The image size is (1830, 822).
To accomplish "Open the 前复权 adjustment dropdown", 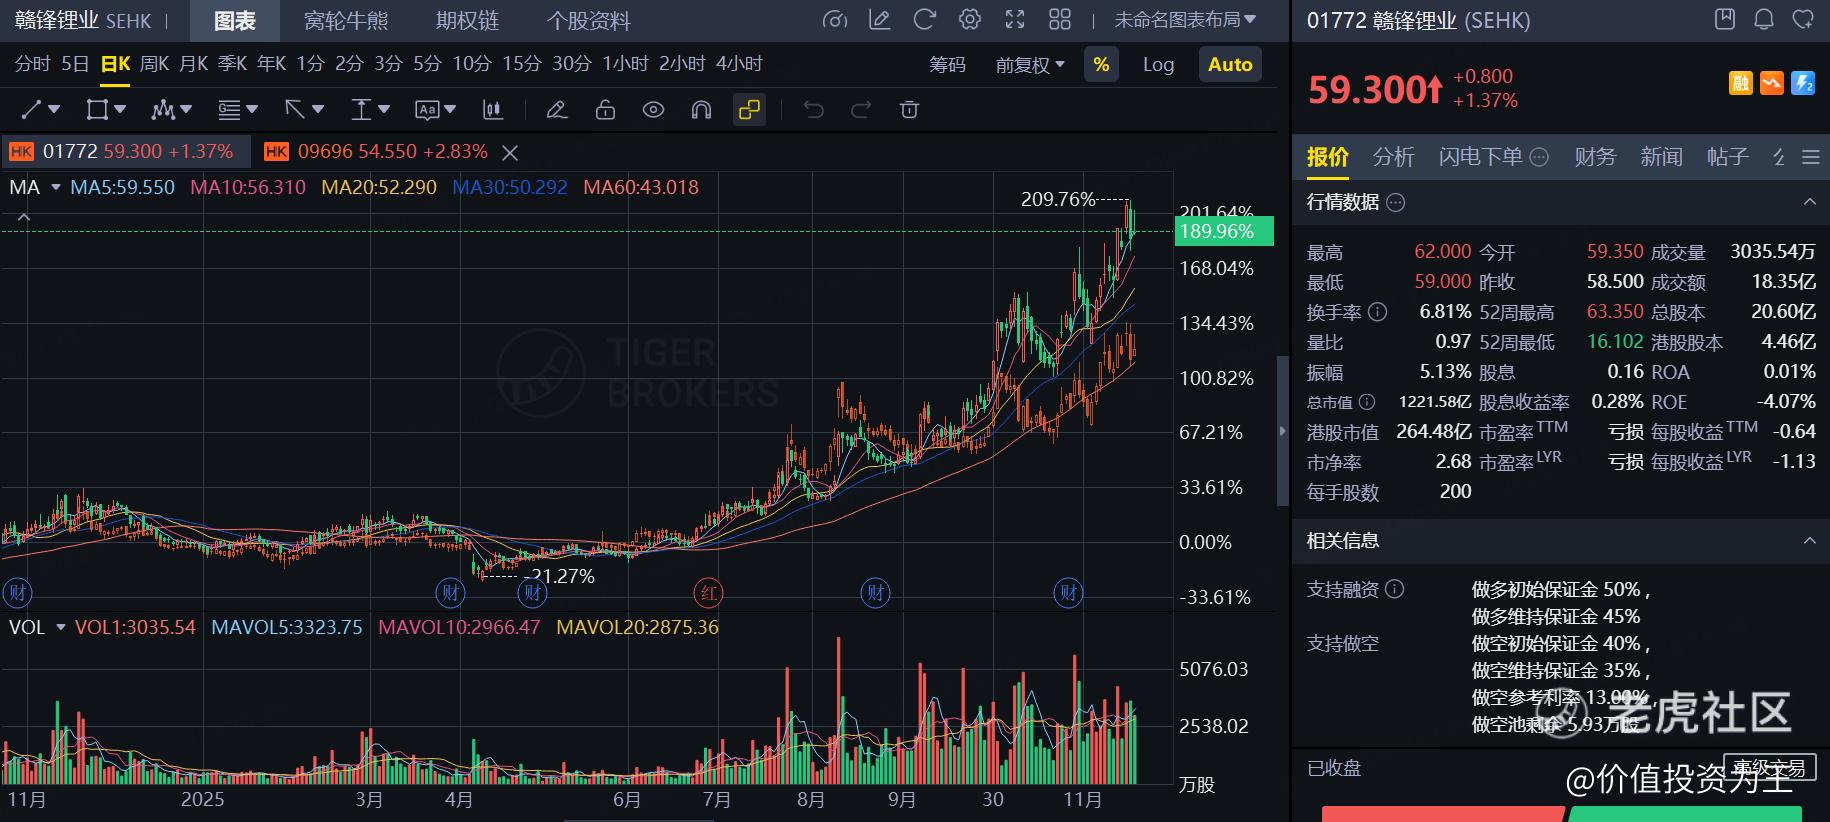I will coord(1030,65).
